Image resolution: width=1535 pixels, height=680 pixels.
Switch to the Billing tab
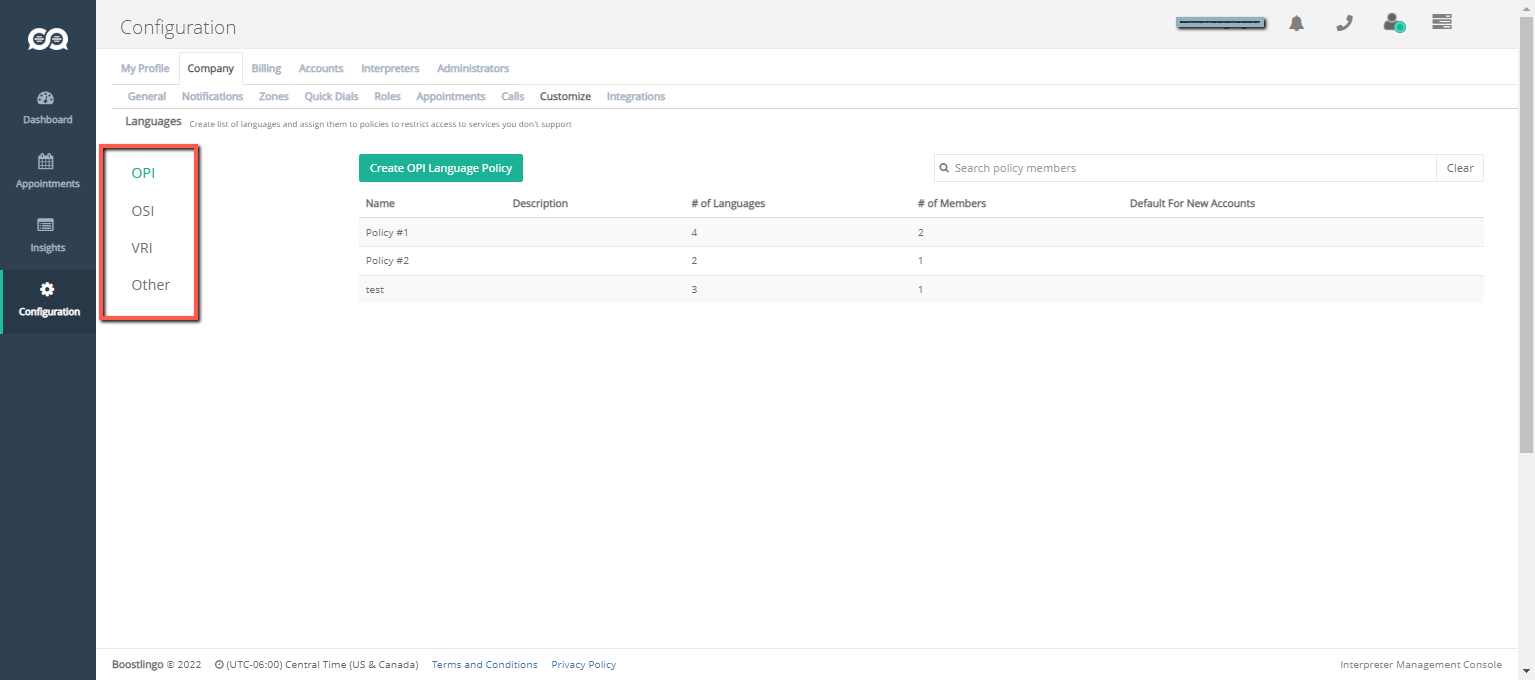[266, 69]
